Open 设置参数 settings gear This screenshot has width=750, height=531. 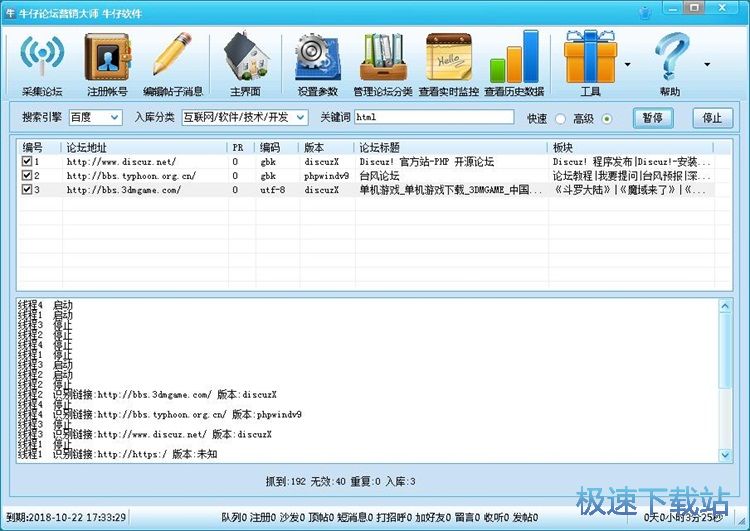pyautogui.click(x=318, y=64)
